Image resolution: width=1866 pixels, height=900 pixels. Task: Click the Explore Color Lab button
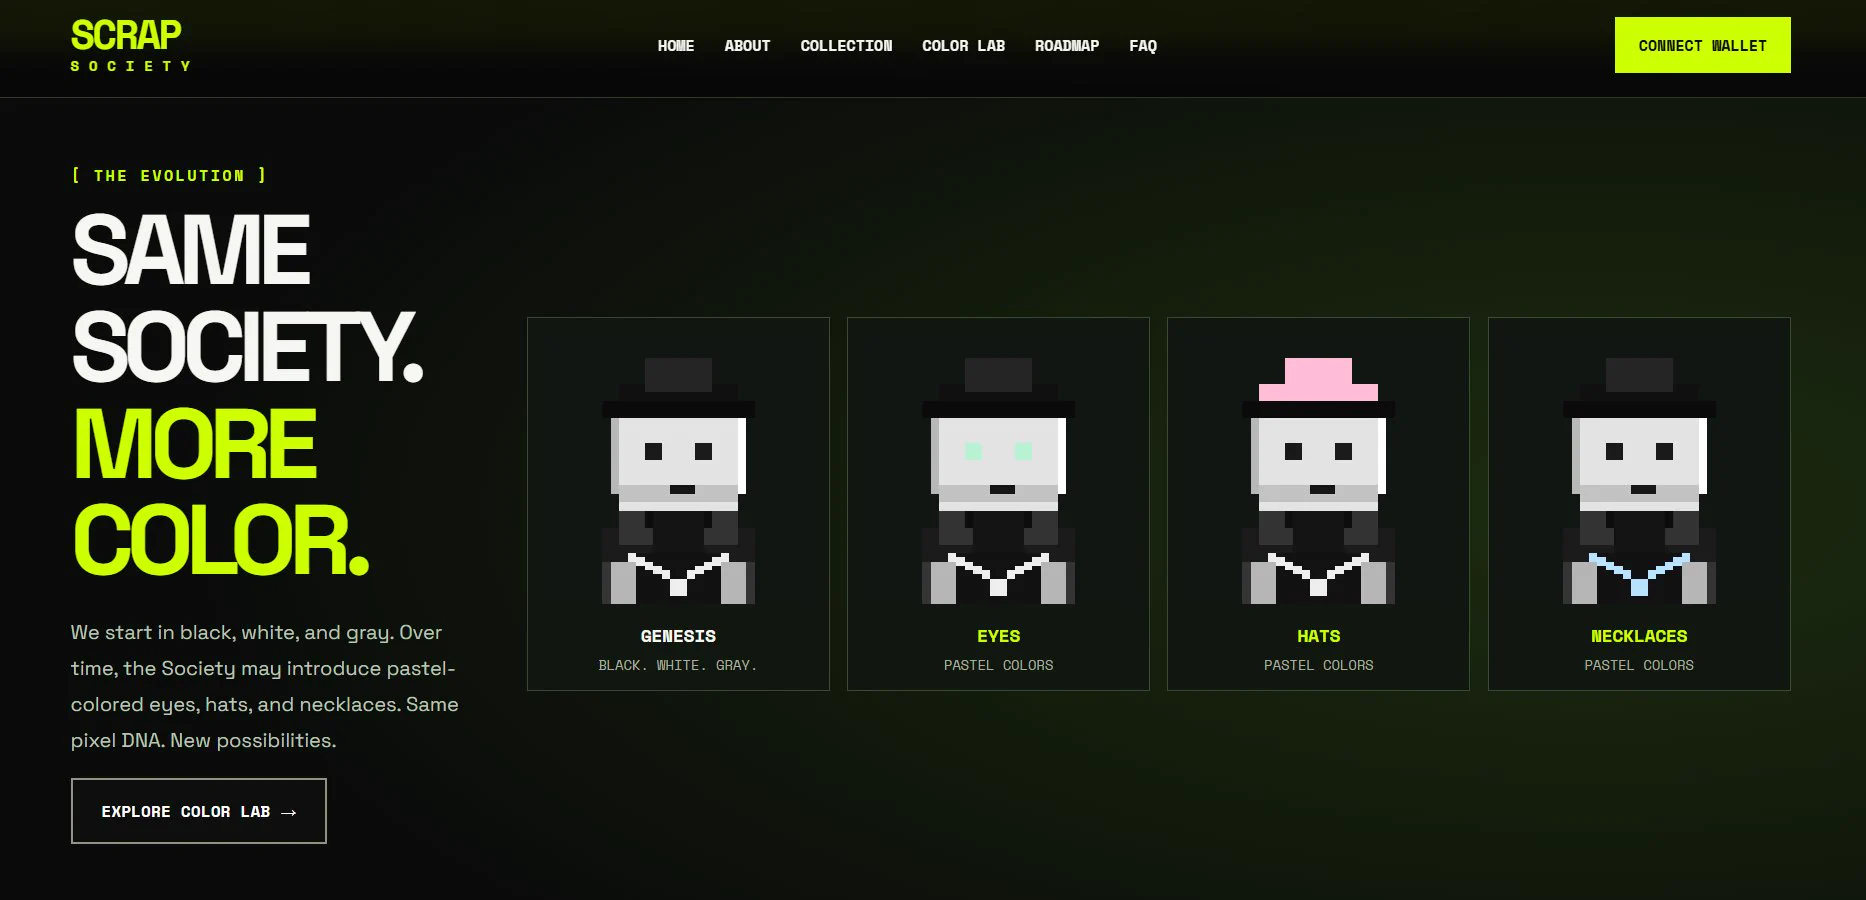(199, 811)
